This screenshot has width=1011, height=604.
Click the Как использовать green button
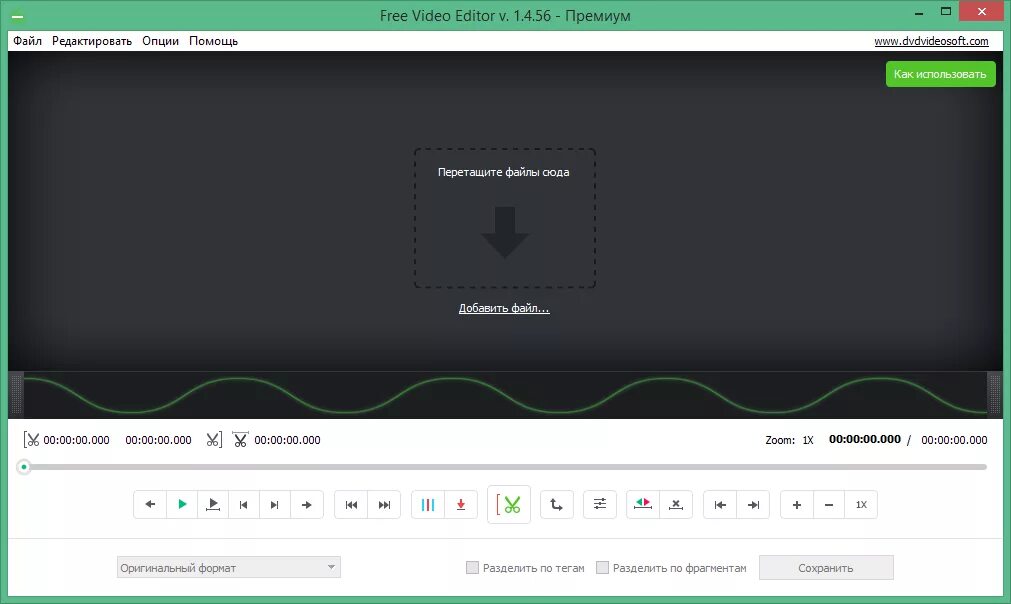click(x=940, y=74)
